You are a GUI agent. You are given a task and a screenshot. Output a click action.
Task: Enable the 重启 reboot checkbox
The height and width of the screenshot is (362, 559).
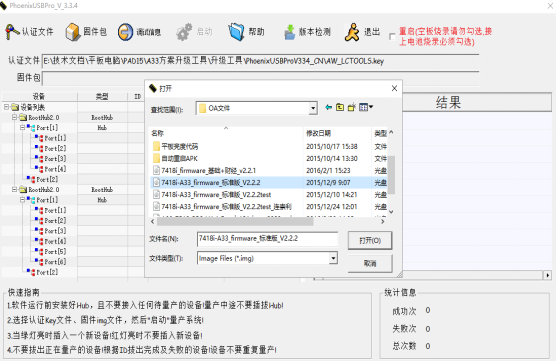[392, 37]
